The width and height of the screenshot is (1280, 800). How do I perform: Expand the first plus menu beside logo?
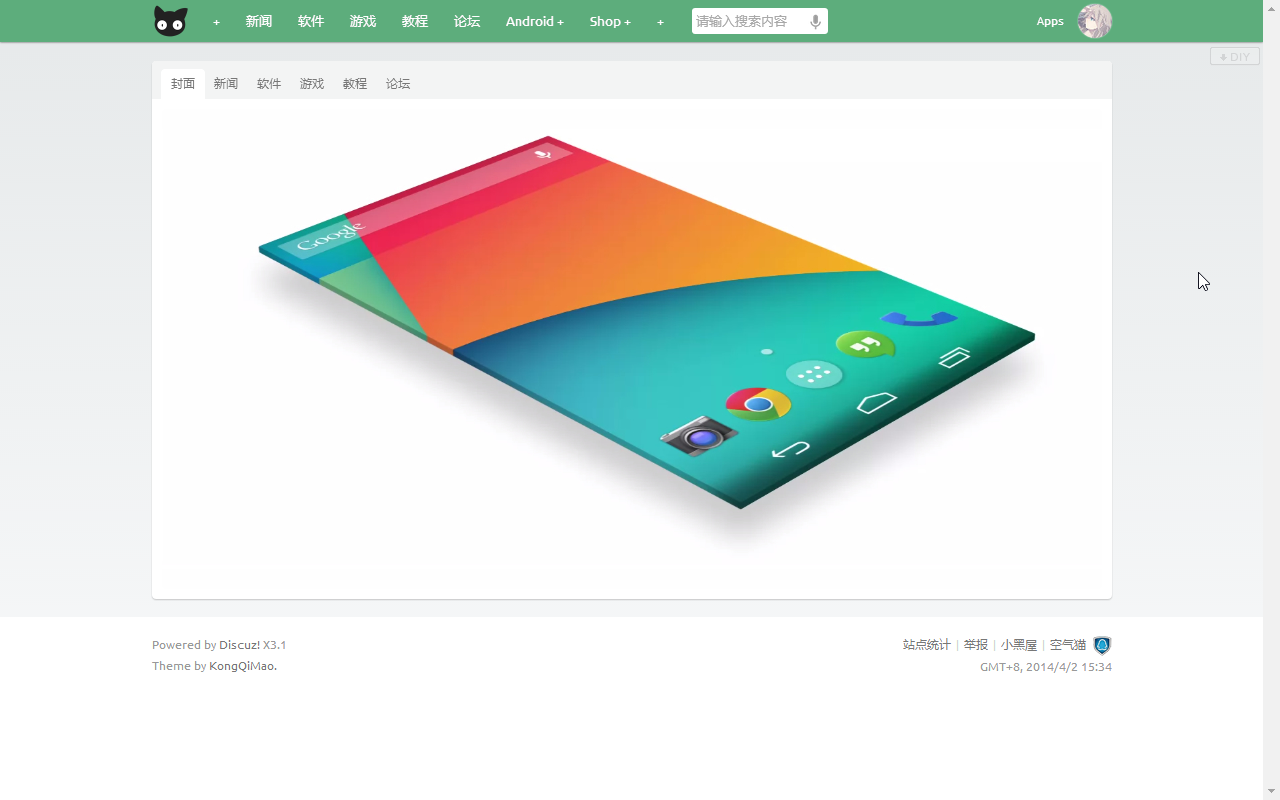[x=216, y=22]
